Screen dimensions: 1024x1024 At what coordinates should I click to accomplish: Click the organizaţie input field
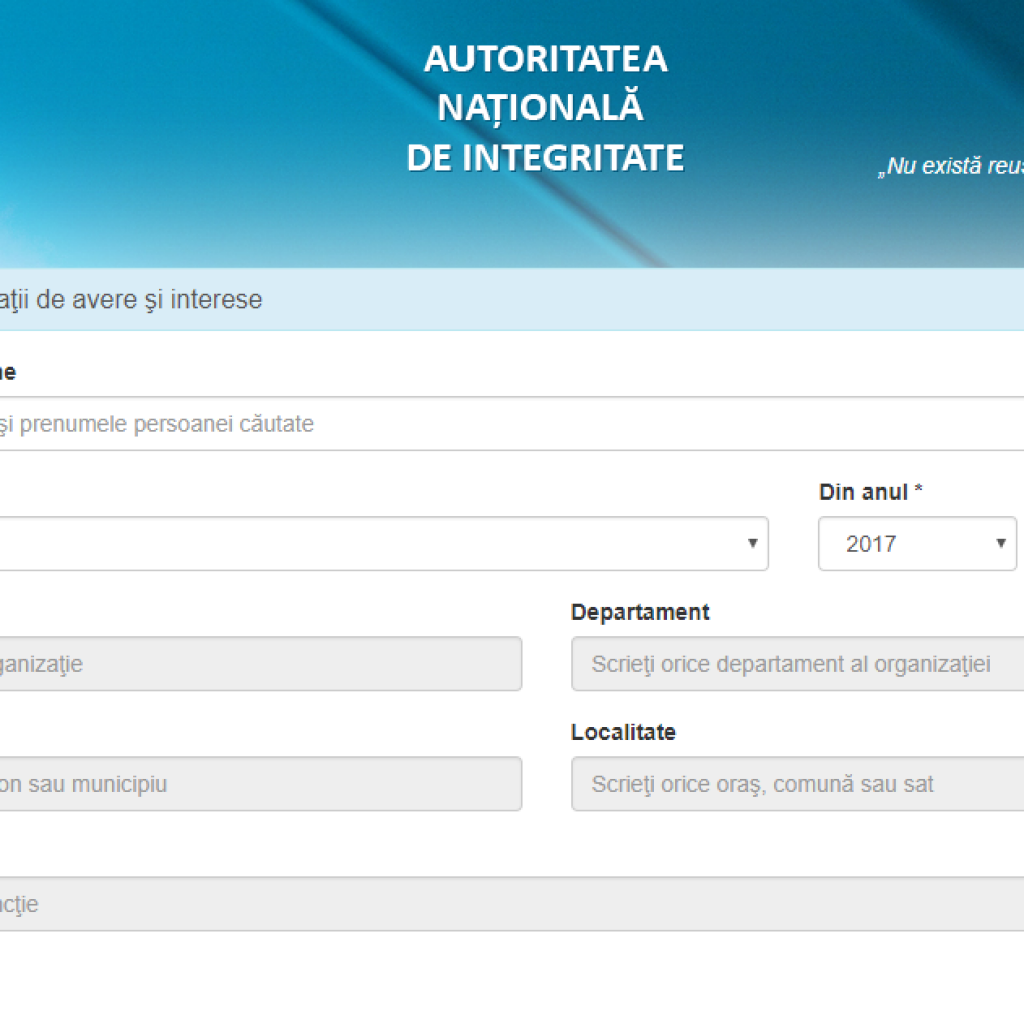coord(261,664)
